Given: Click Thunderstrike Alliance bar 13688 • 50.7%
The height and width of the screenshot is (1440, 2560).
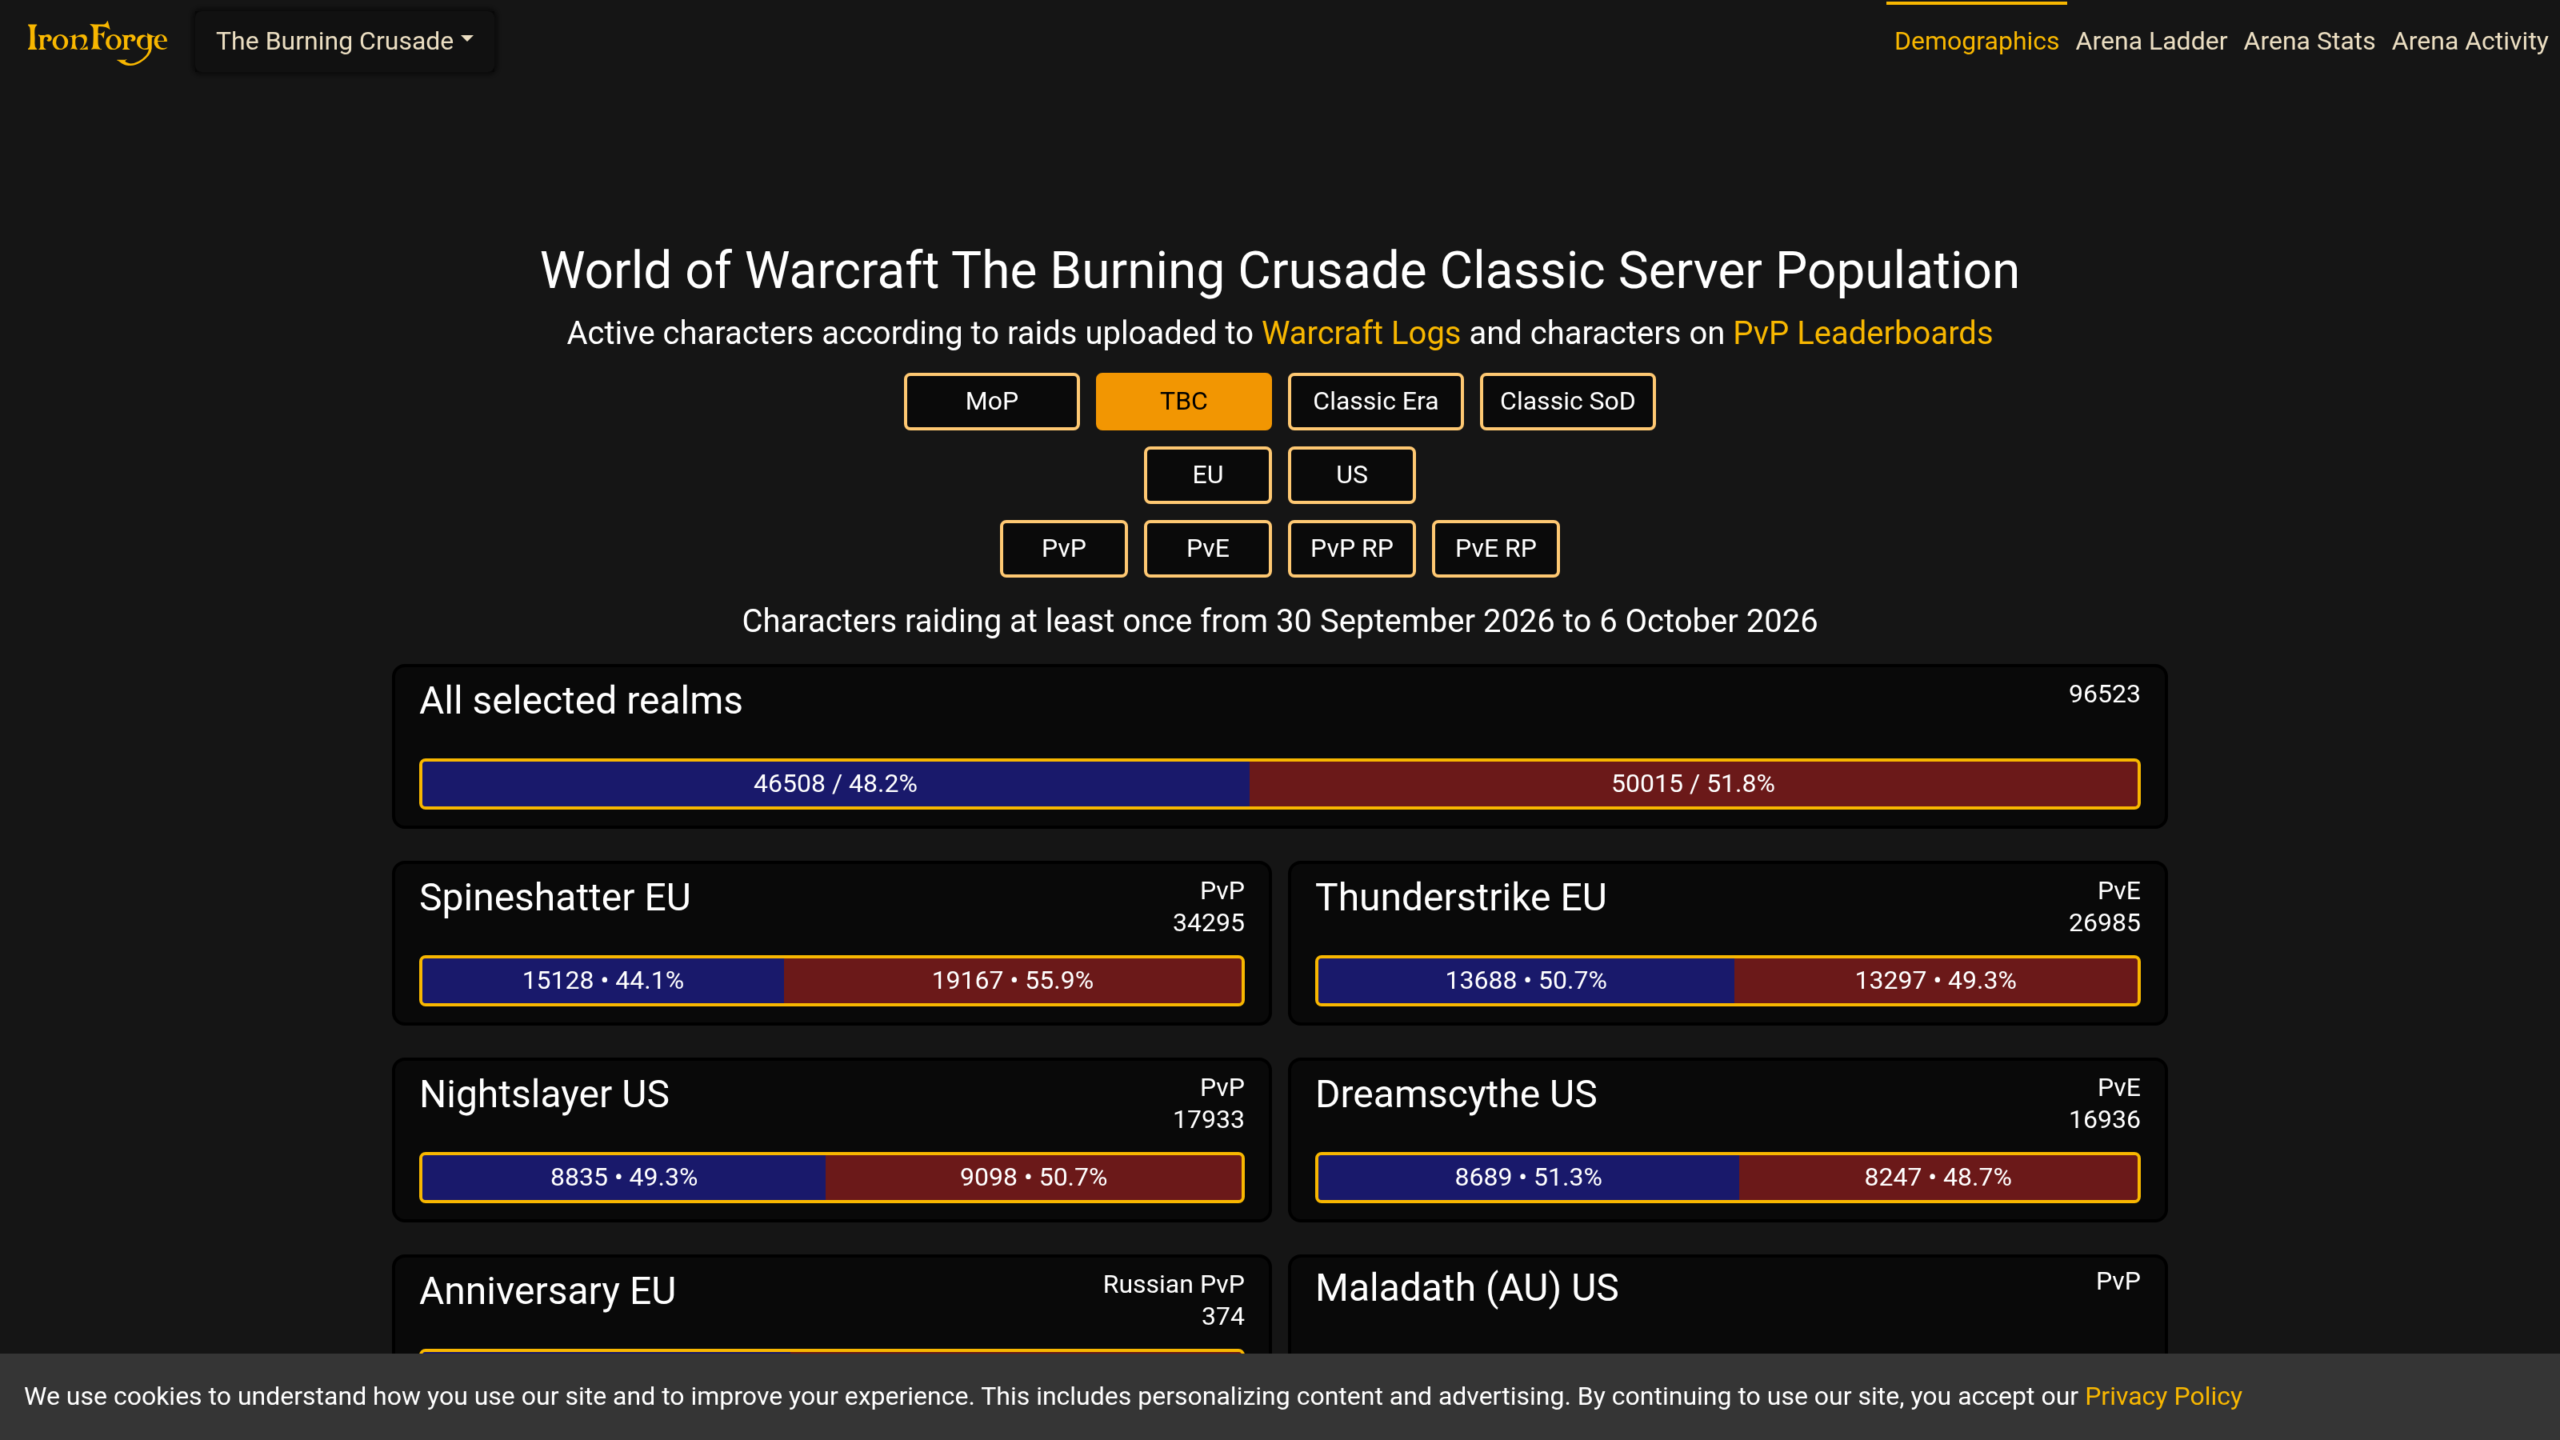Looking at the screenshot, I should [x=1526, y=980].
